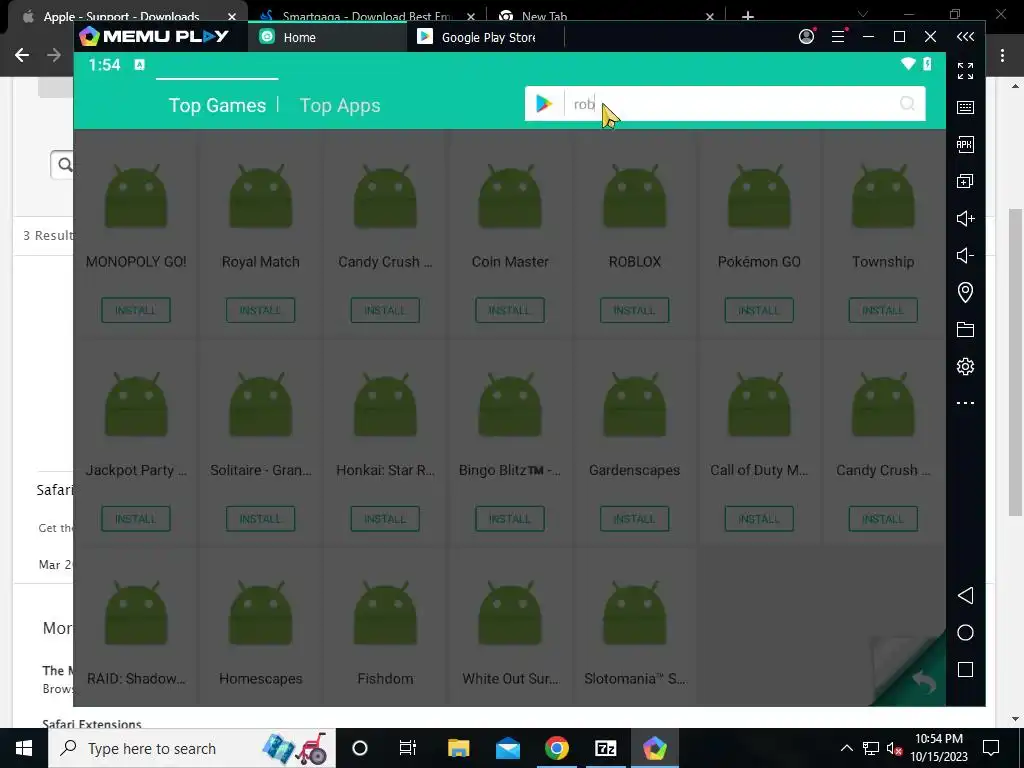The width and height of the screenshot is (1024, 768).
Task: Switch to Apple Support Downloads browser tab
Action: 121,16
